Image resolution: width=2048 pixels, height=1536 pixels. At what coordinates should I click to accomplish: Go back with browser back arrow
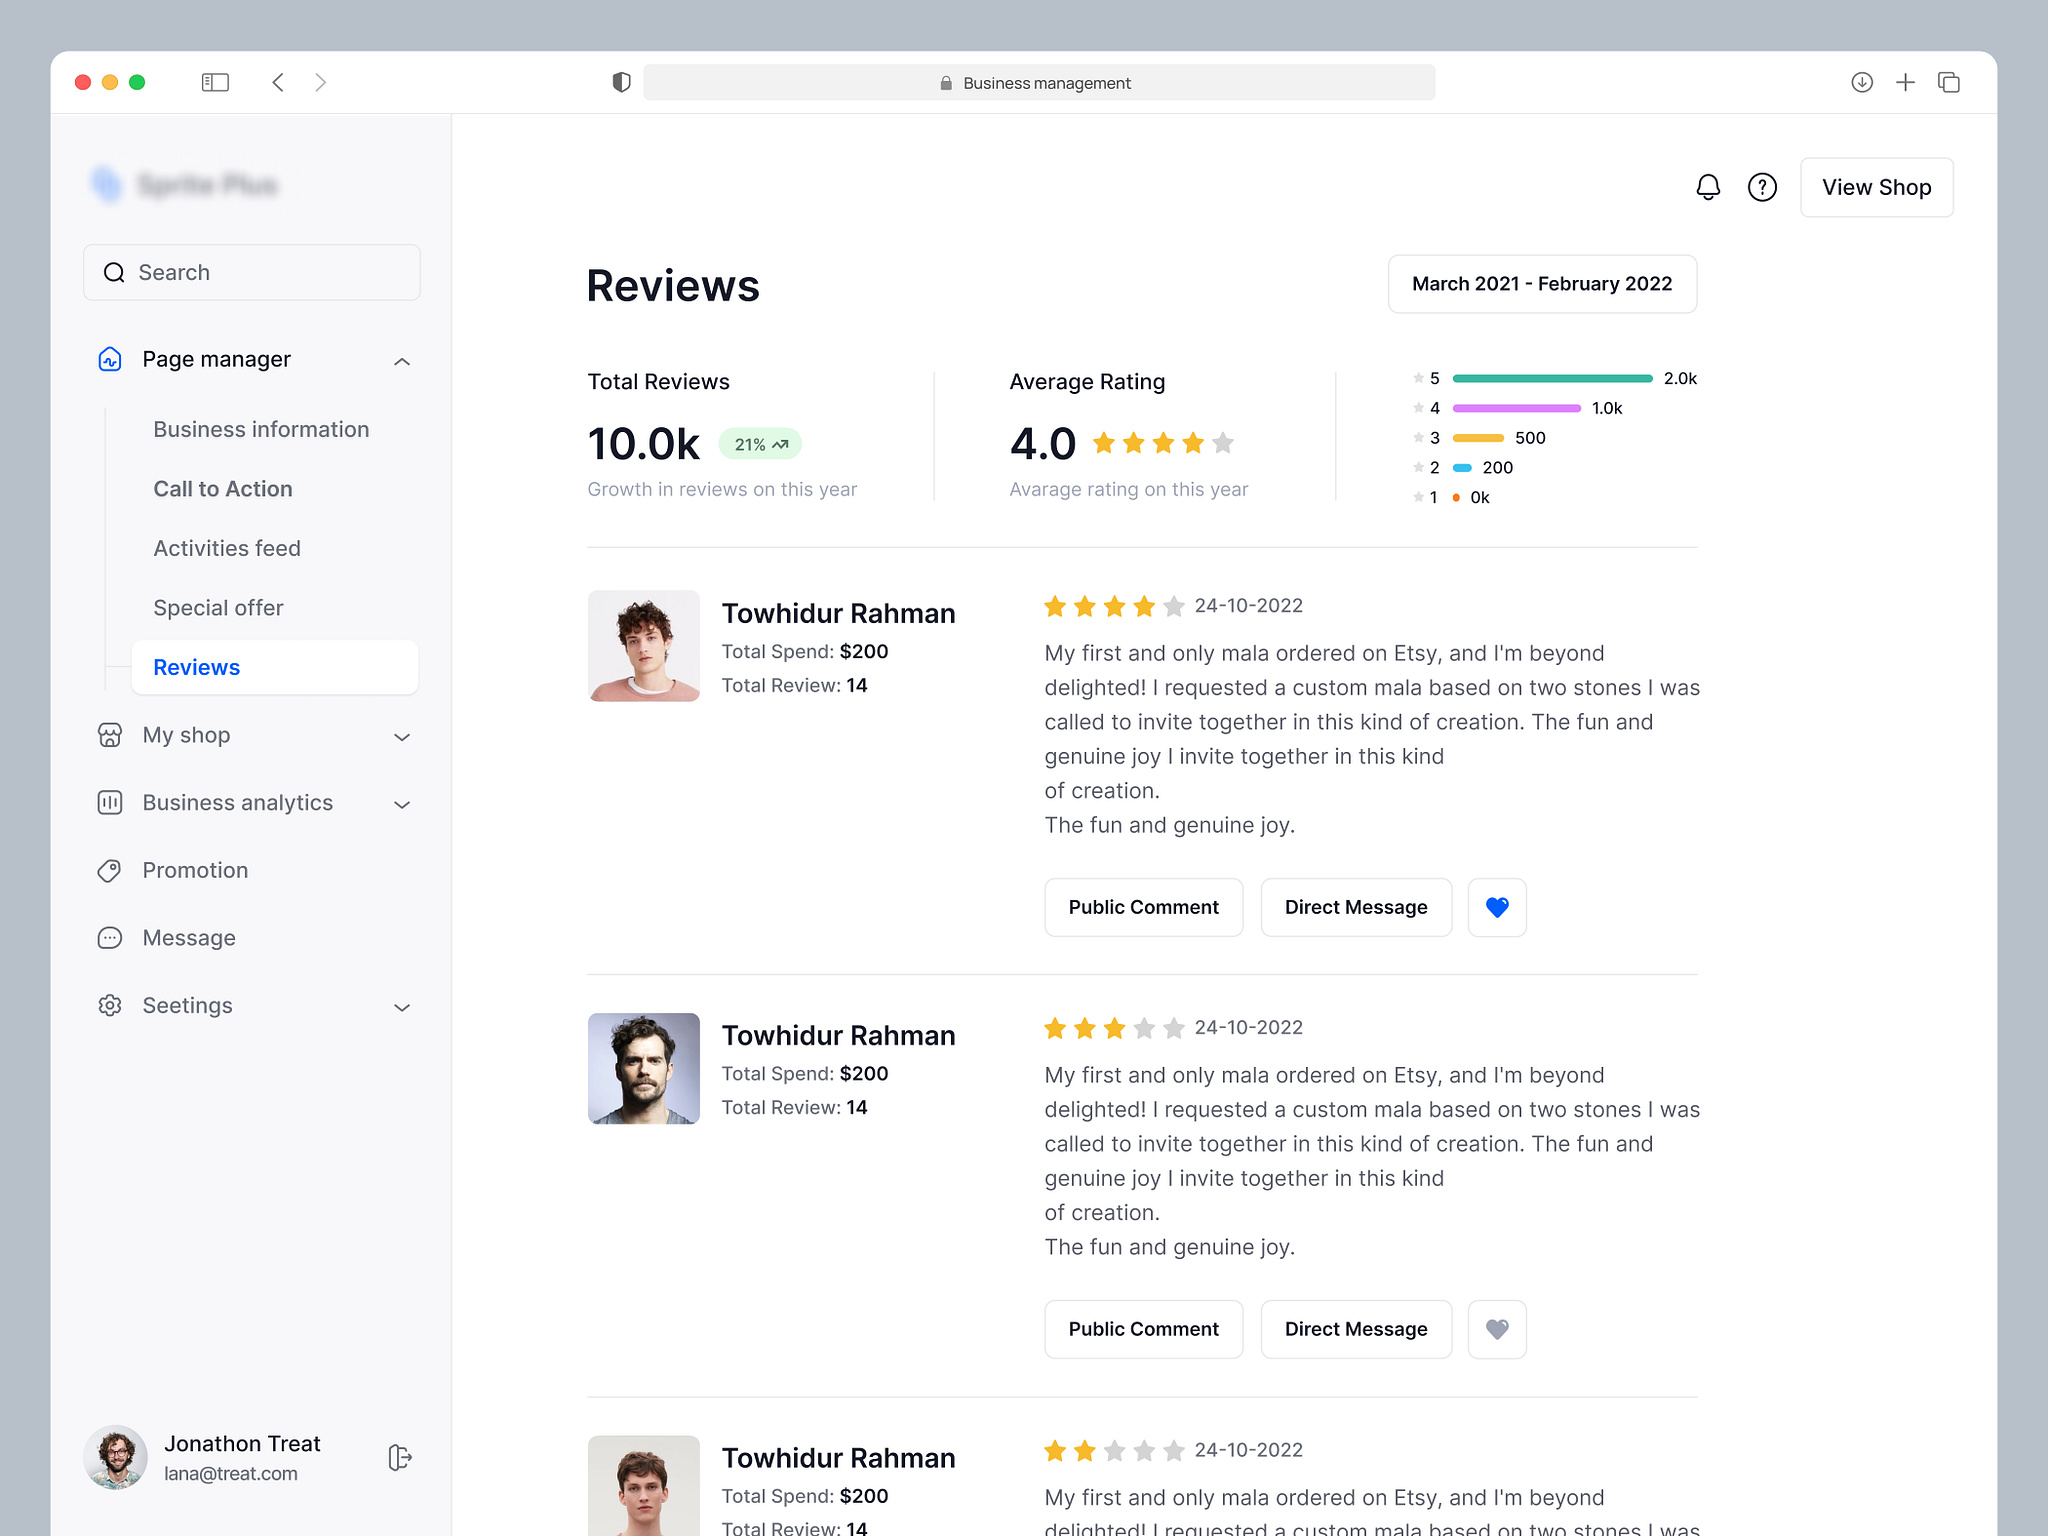click(278, 82)
